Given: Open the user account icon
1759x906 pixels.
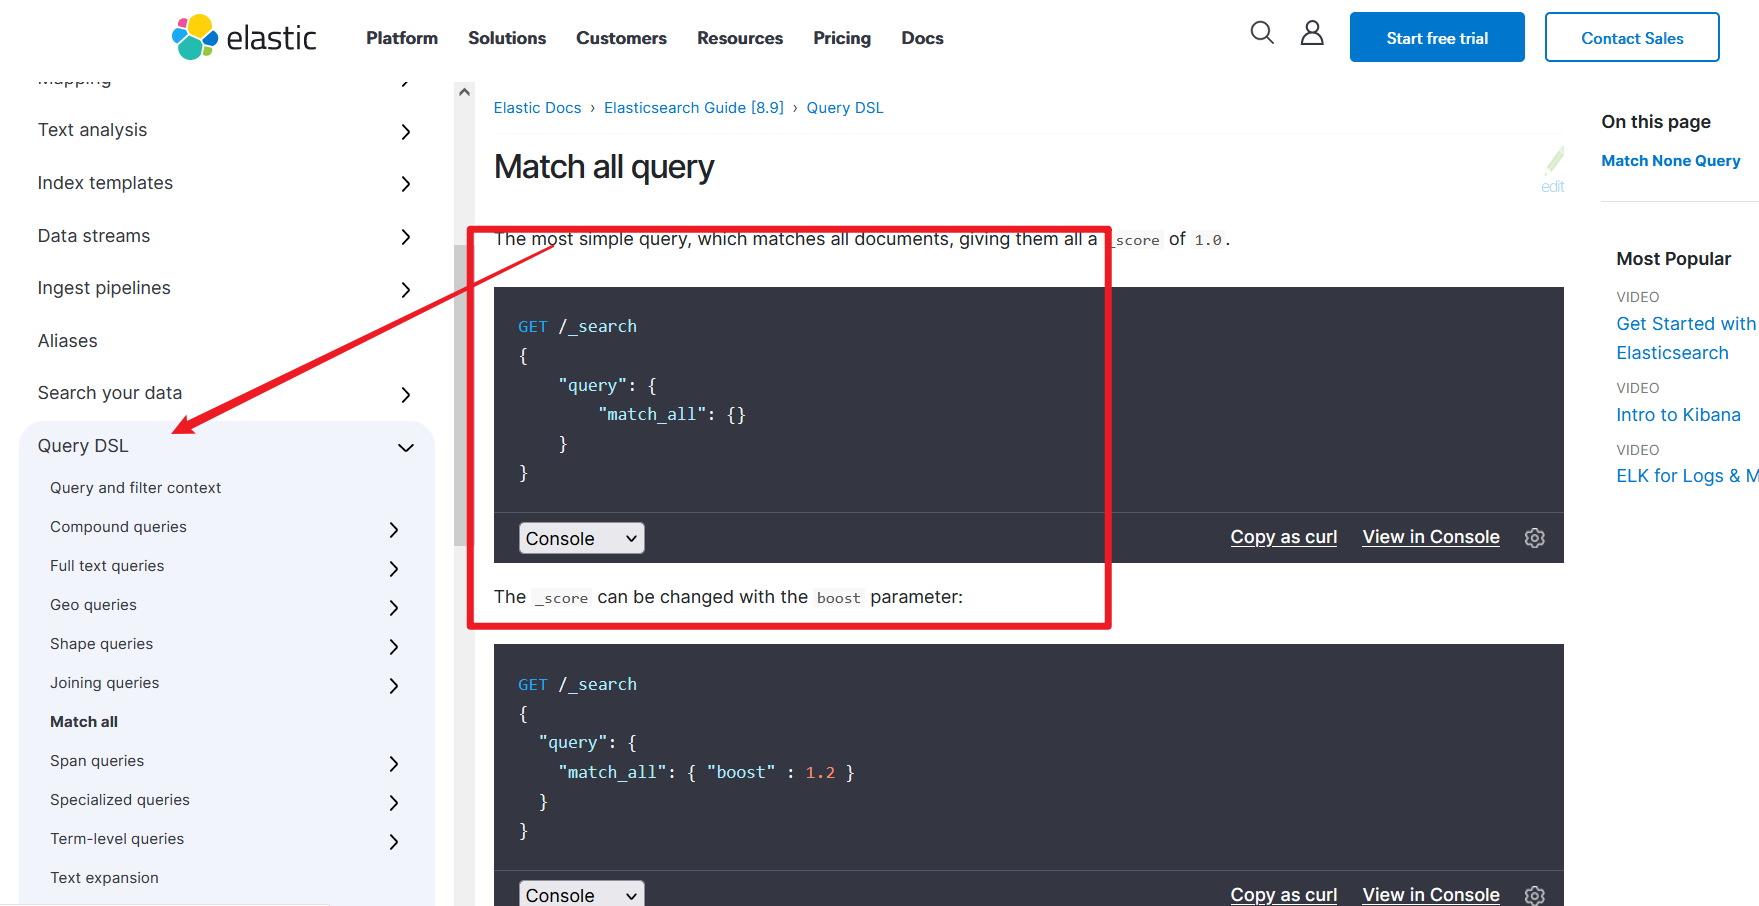Looking at the screenshot, I should pos(1312,33).
